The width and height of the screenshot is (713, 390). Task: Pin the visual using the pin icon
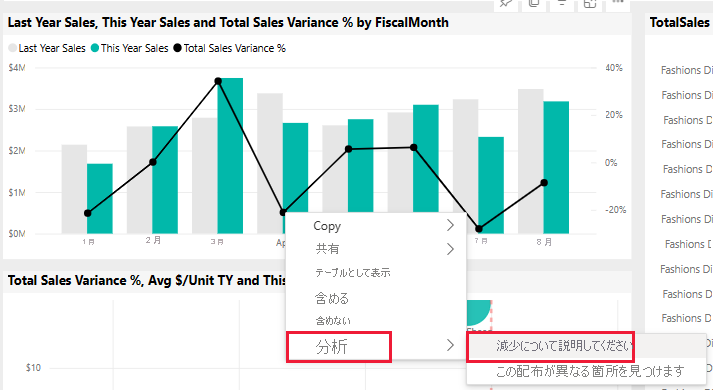[506, 4]
